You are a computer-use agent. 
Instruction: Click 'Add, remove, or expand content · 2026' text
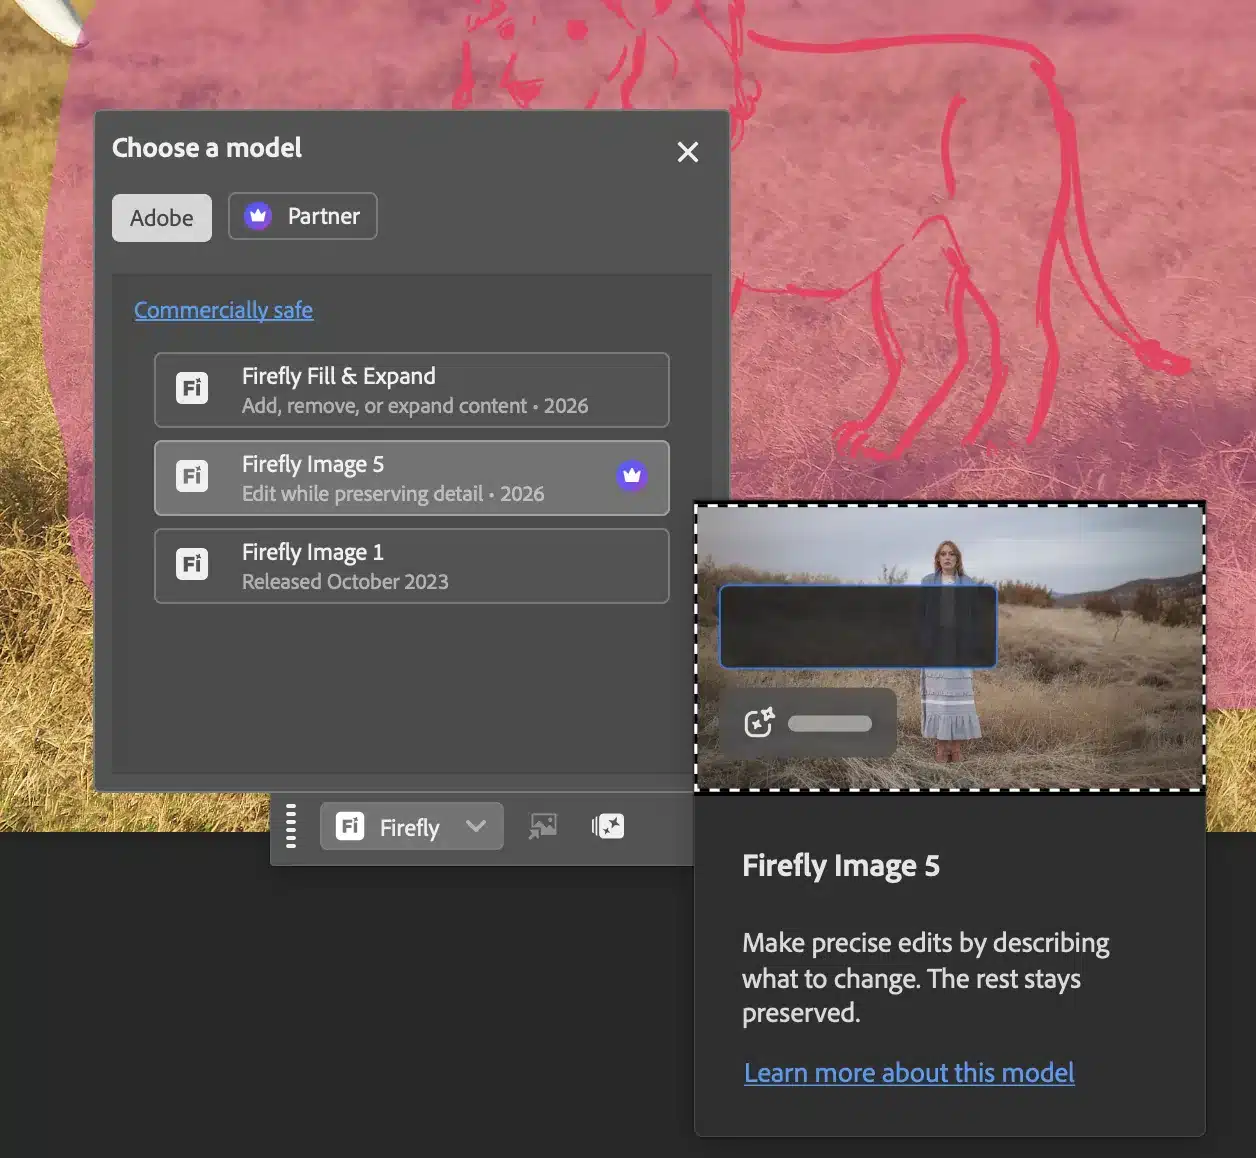415,406
